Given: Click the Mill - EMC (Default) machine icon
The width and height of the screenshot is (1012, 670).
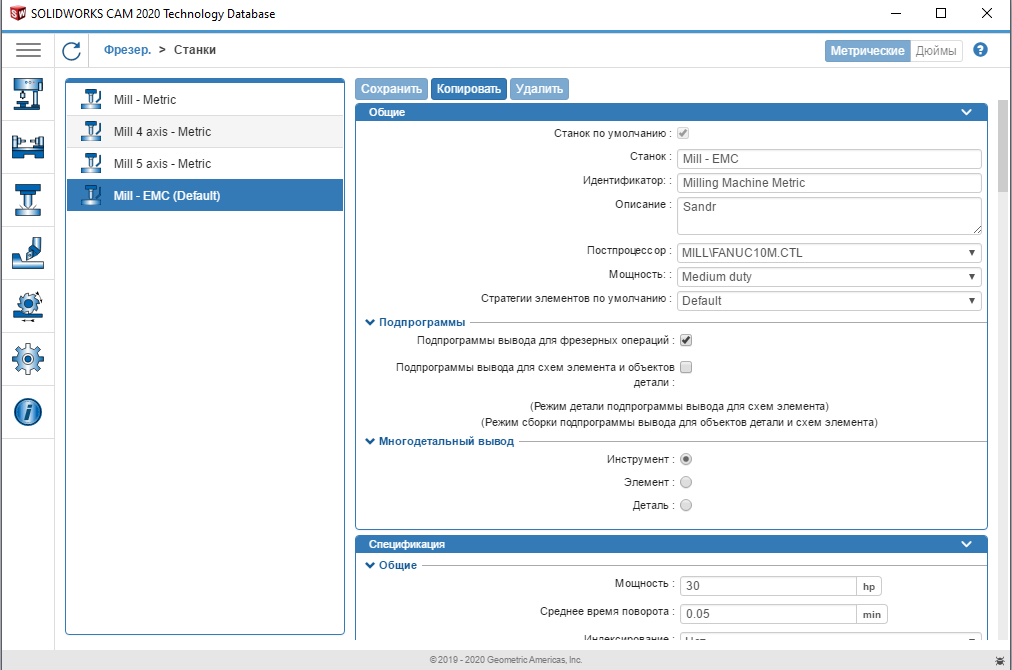Looking at the screenshot, I should [91, 195].
